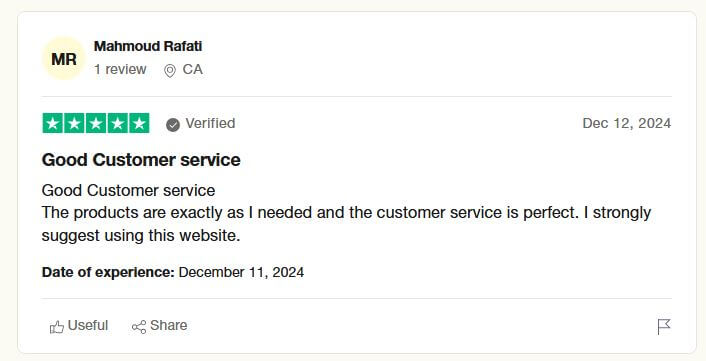This screenshot has width=706, height=361.
Task: Open the 'Good Customer service' review title
Action: tap(141, 160)
